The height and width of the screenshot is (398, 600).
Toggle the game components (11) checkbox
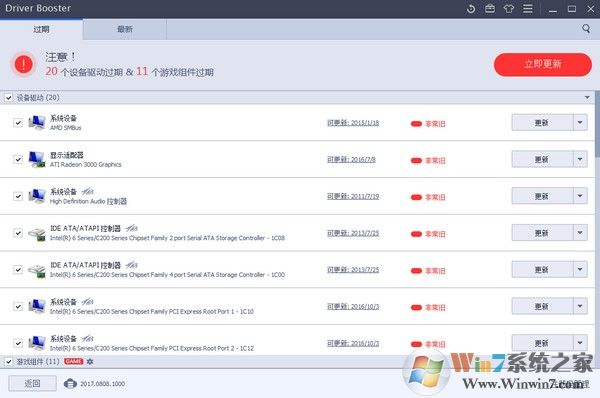coord(8,361)
